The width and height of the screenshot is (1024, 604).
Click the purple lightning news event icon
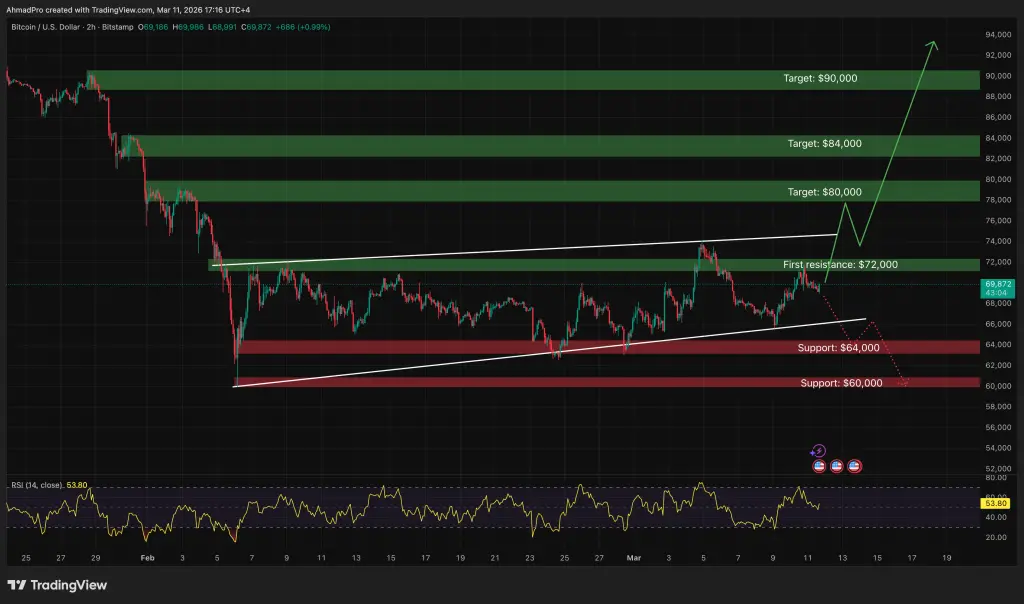819,450
